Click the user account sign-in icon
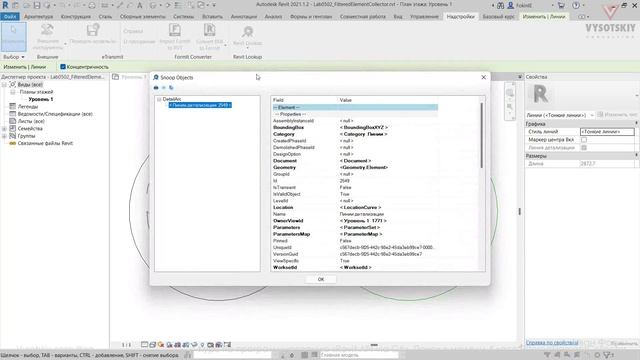This screenshot has width=640, height=360. pos(511,5)
